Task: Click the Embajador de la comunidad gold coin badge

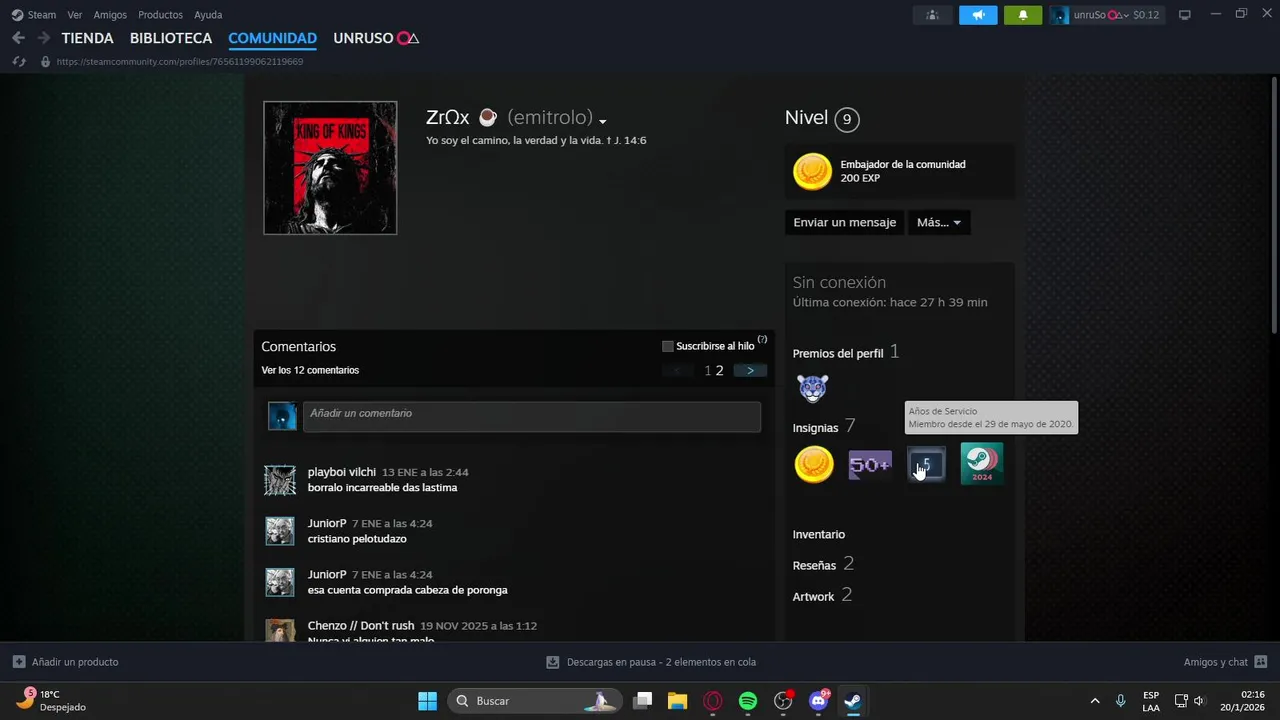Action: 812,171
